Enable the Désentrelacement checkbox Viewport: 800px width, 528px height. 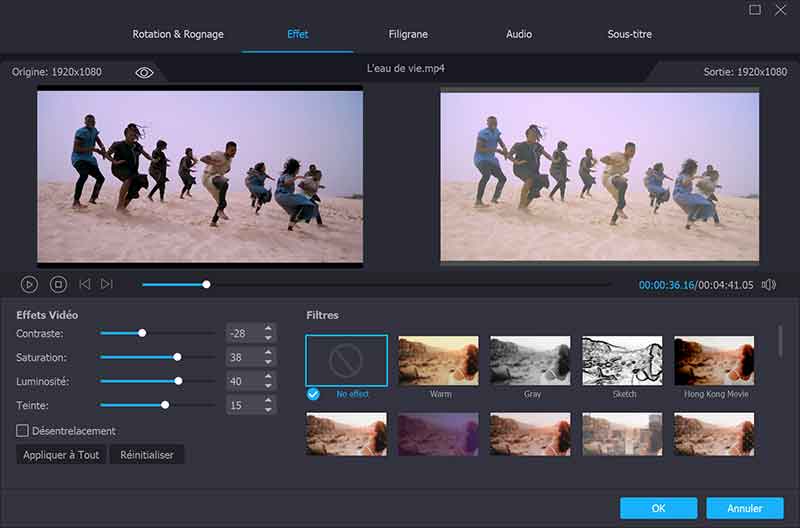pyautogui.click(x=23, y=431)
